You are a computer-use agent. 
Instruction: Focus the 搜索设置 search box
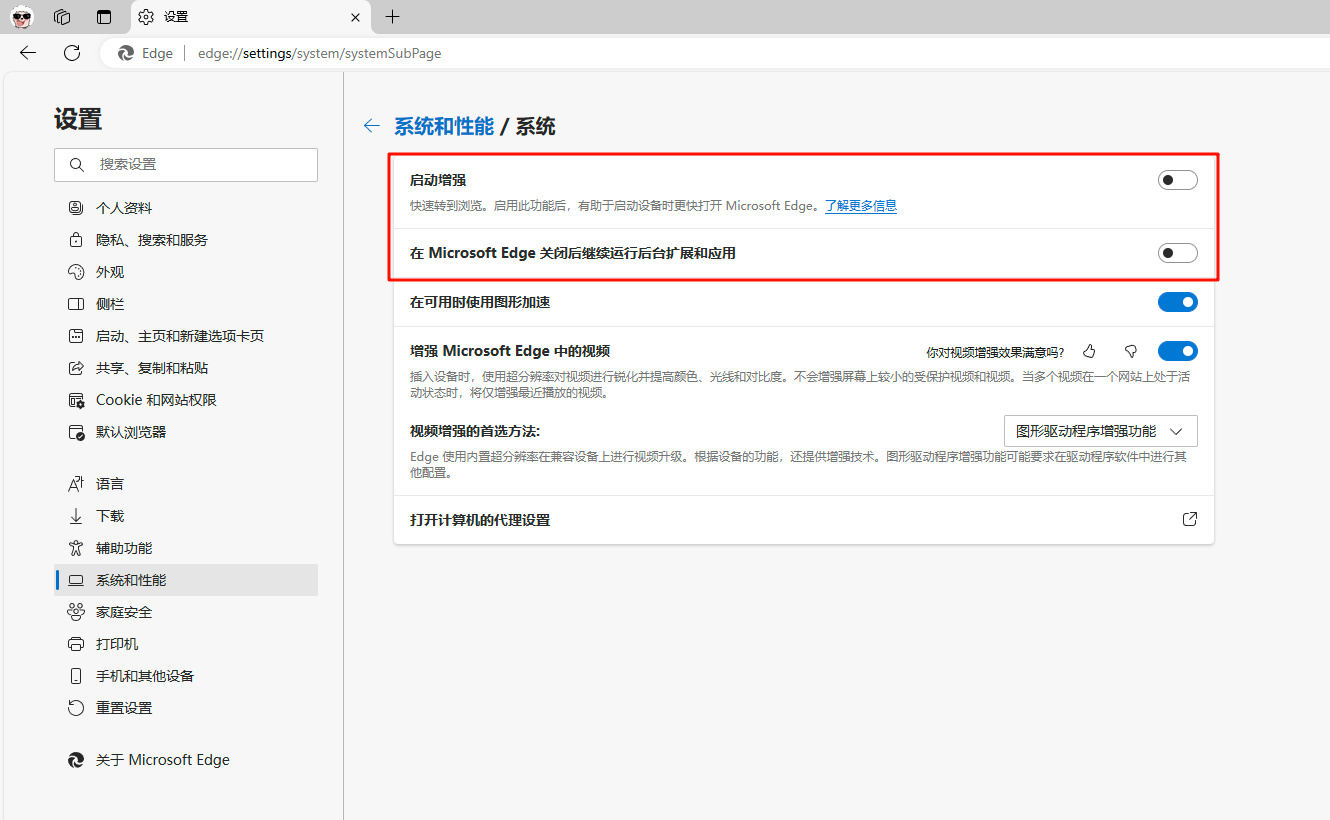186,165
